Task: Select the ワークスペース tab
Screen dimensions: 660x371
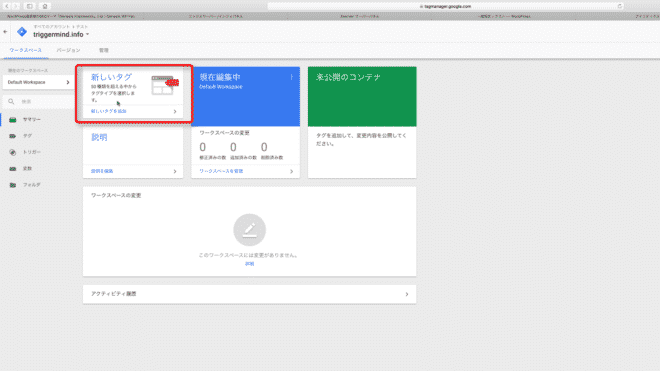Action: click(26, 50)
